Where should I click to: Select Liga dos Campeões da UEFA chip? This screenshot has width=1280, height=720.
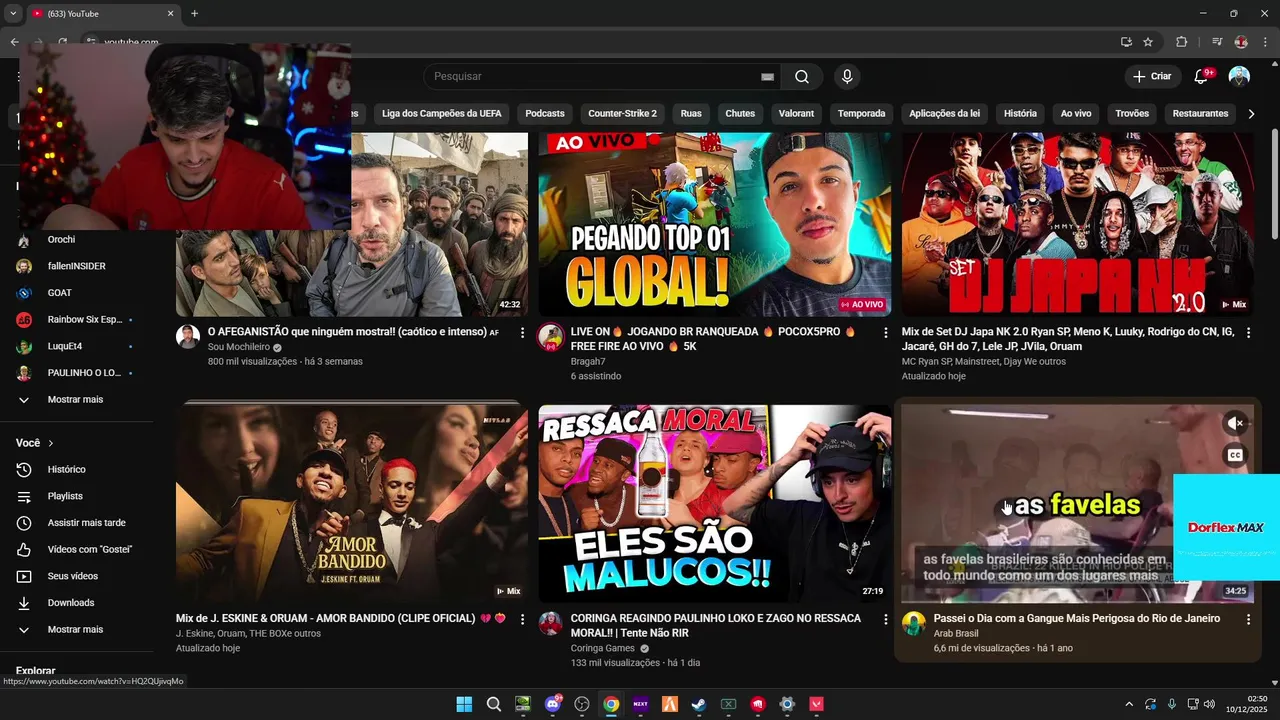[441, 114]
